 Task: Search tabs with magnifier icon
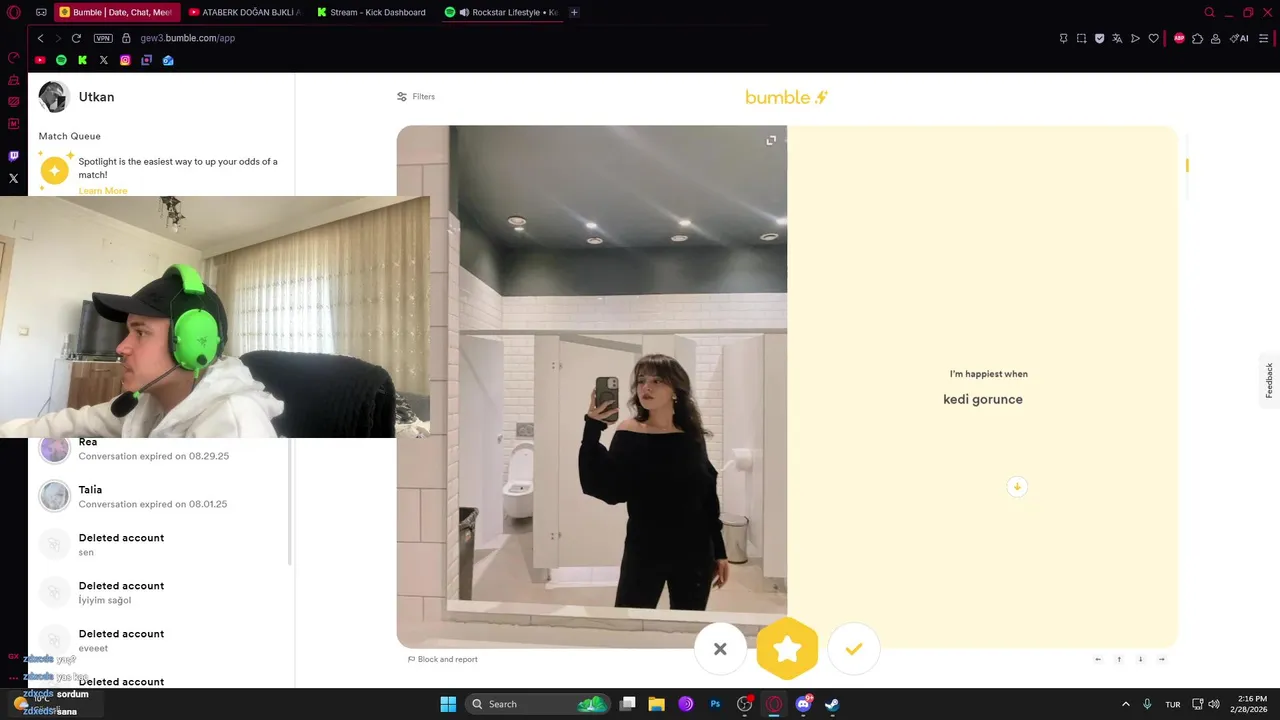pos(1209,12)
